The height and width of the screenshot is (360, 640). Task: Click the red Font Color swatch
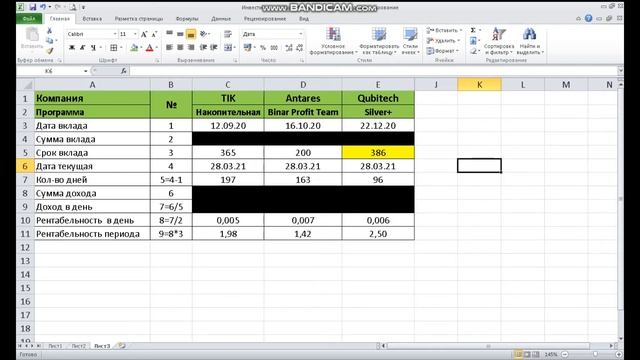click(x=150, y=48)
